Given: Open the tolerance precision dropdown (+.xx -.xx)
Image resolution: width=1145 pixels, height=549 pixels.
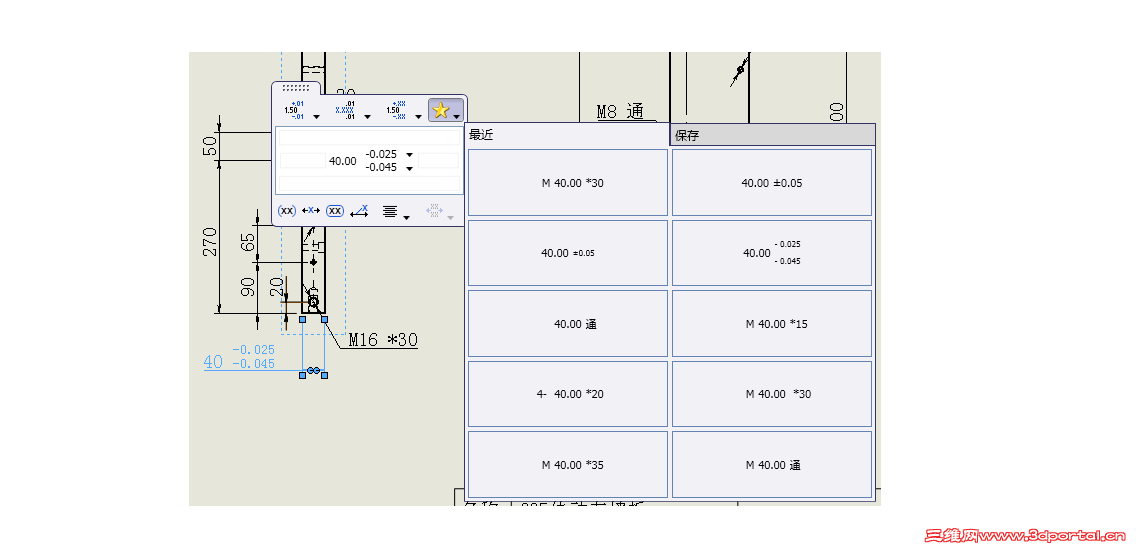Looking at the screenshot, I should click(418, 116).
